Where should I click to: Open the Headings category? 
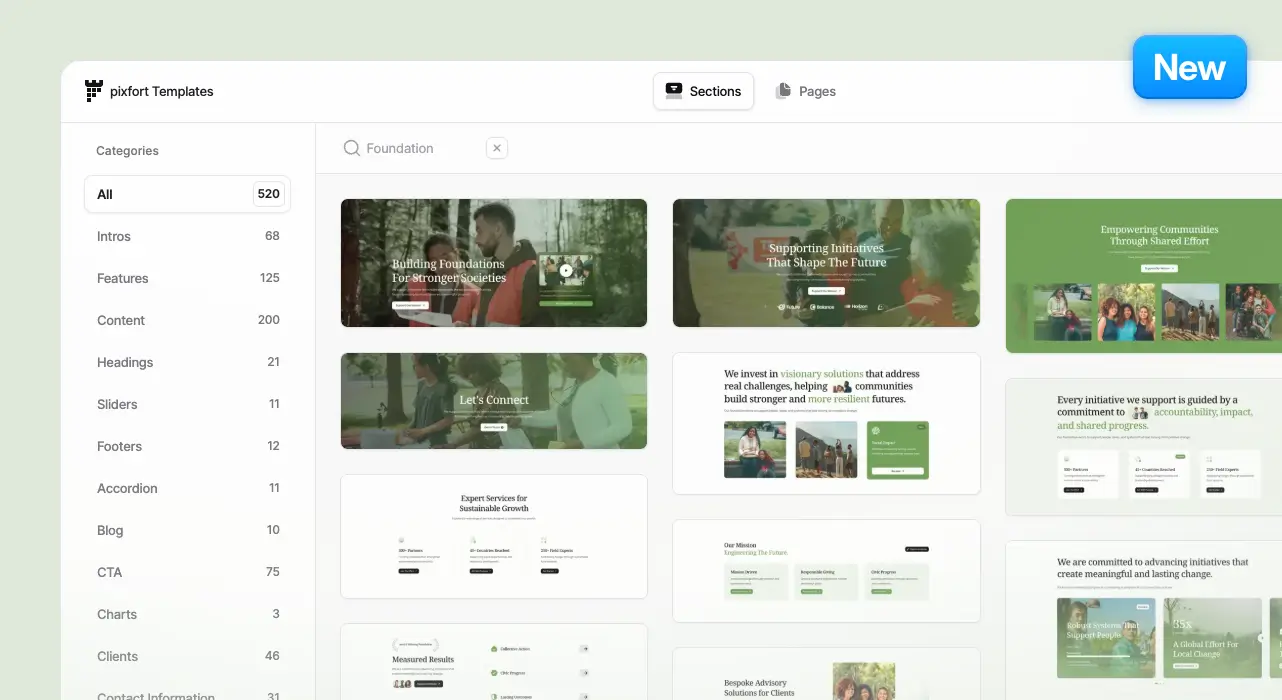[x=187, y=362]
